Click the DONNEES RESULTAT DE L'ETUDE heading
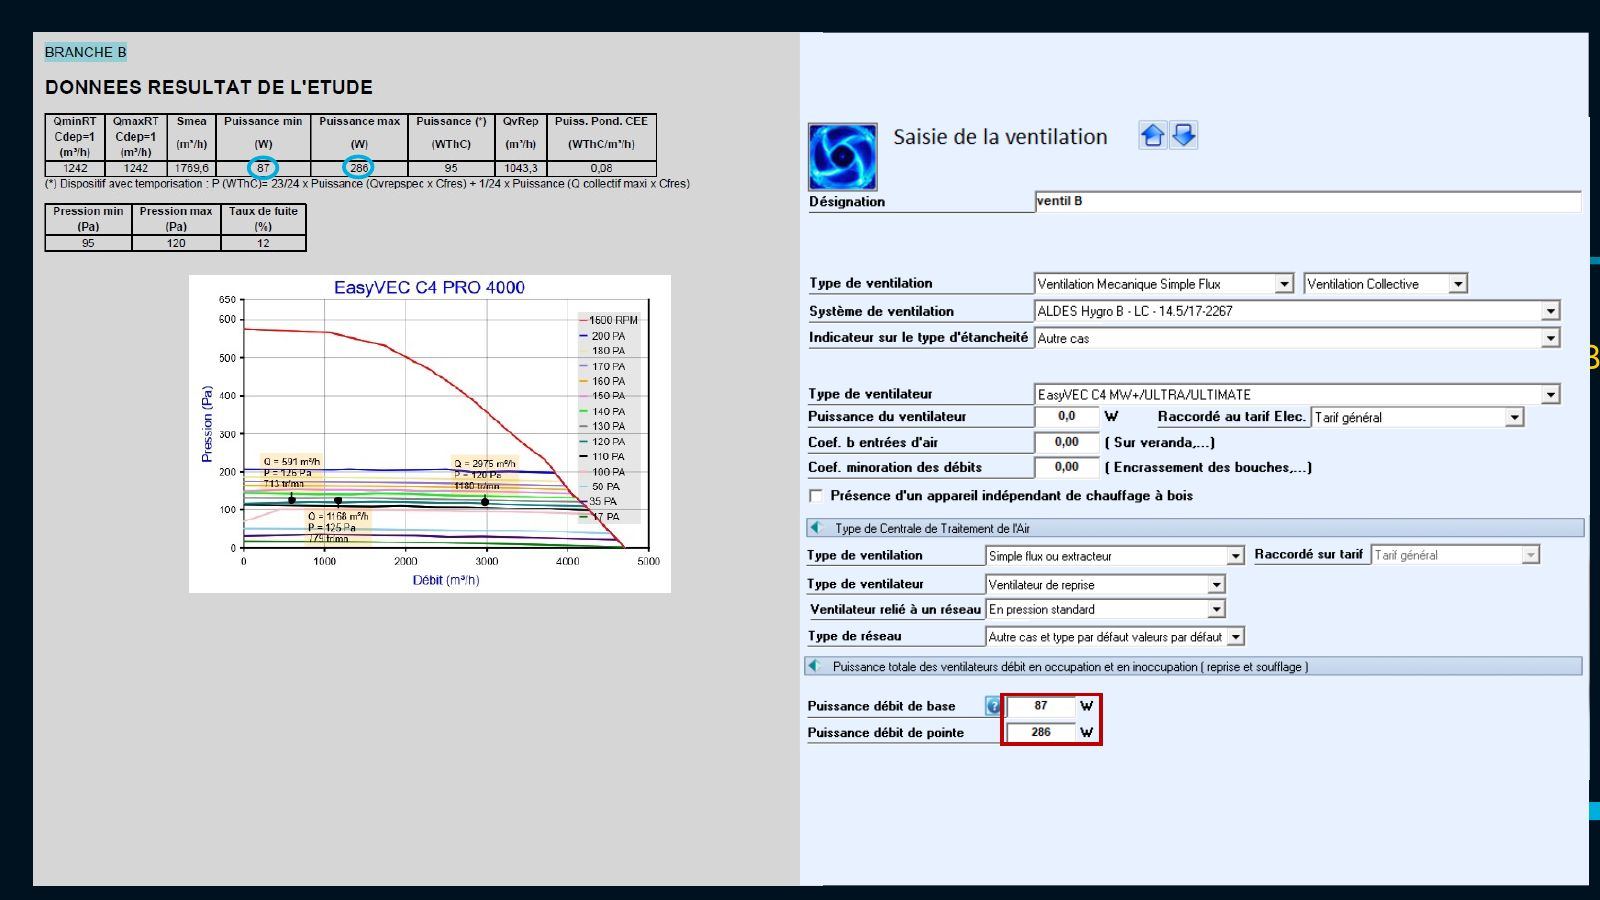The height and width of the screenshot is (900, 1600). click(x=209, y=87)
